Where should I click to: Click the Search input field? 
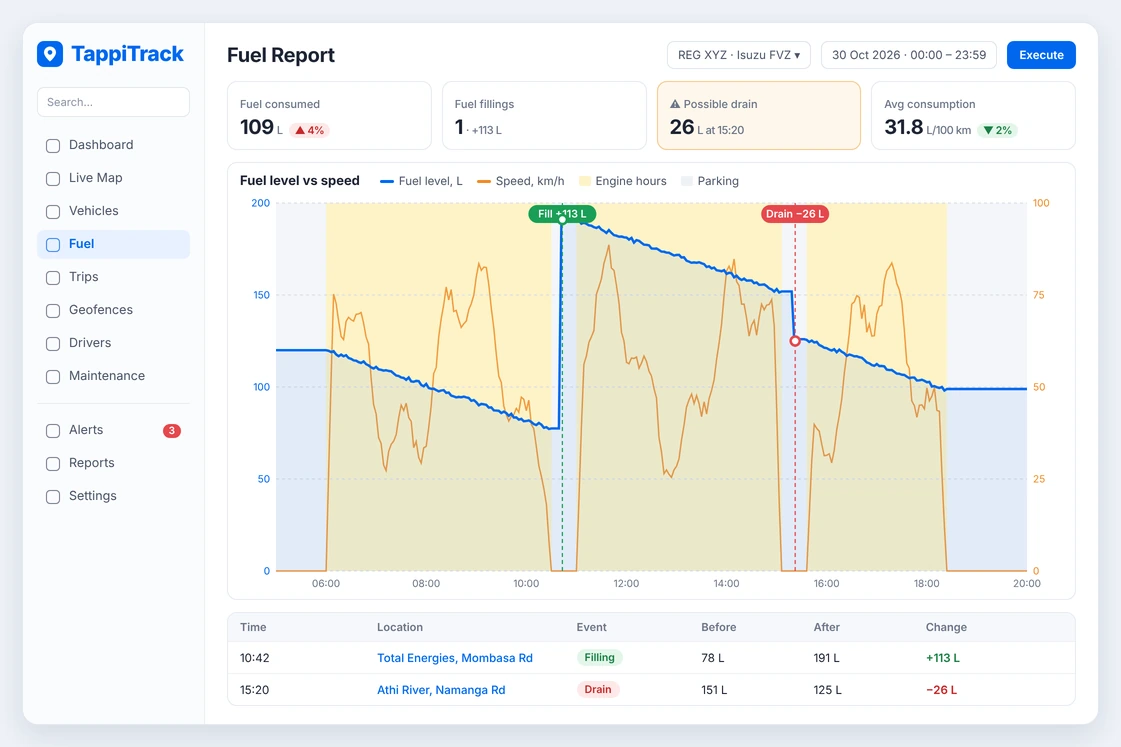tap(113, 102)
